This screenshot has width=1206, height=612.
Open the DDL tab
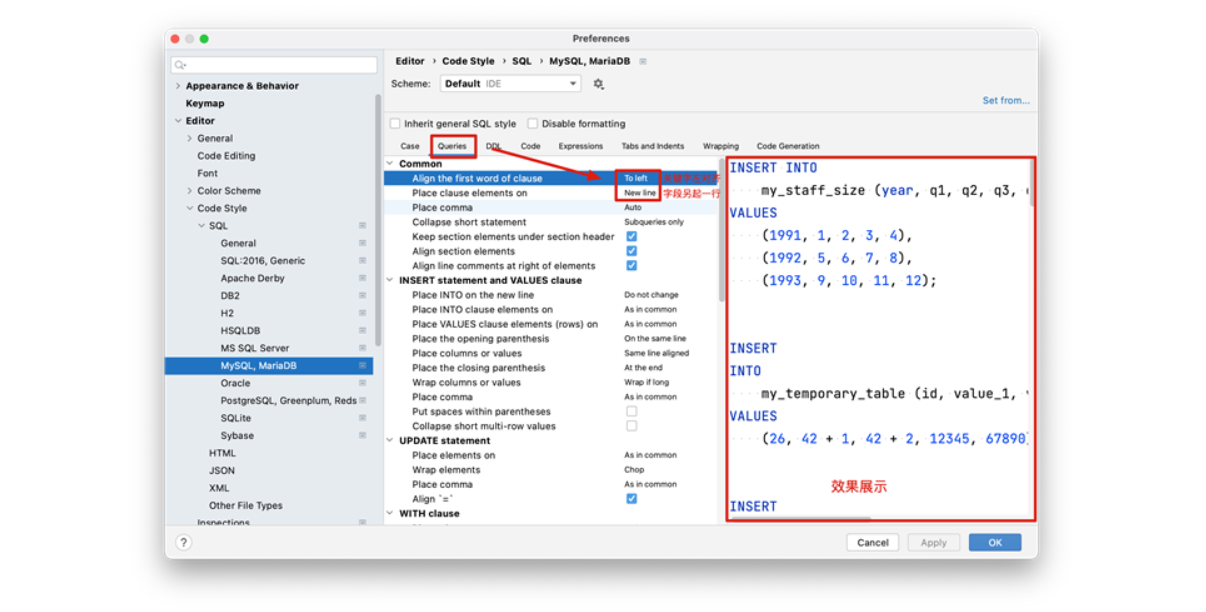click(x=494, y=146)
